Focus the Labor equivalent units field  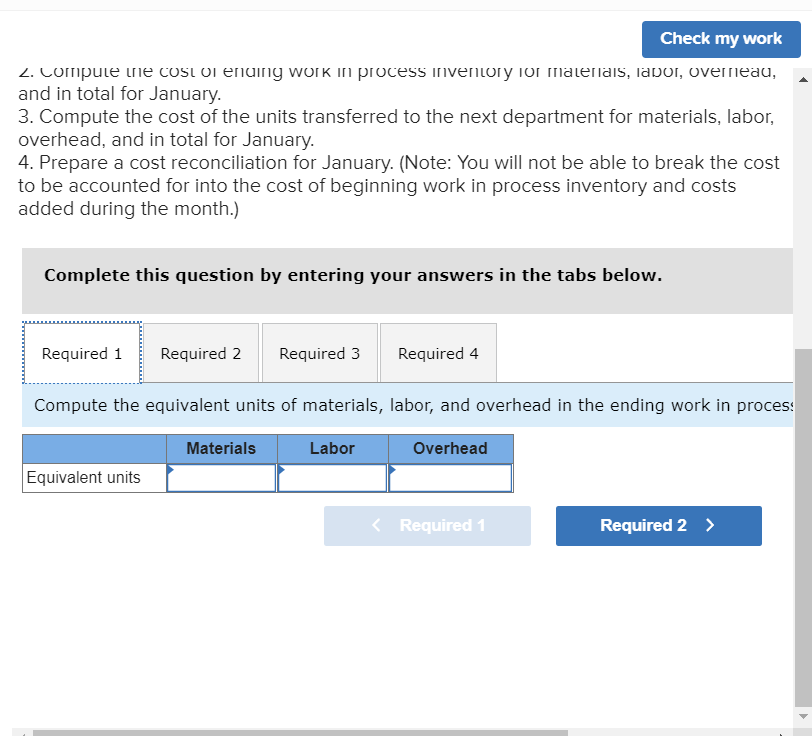point(332,478)
